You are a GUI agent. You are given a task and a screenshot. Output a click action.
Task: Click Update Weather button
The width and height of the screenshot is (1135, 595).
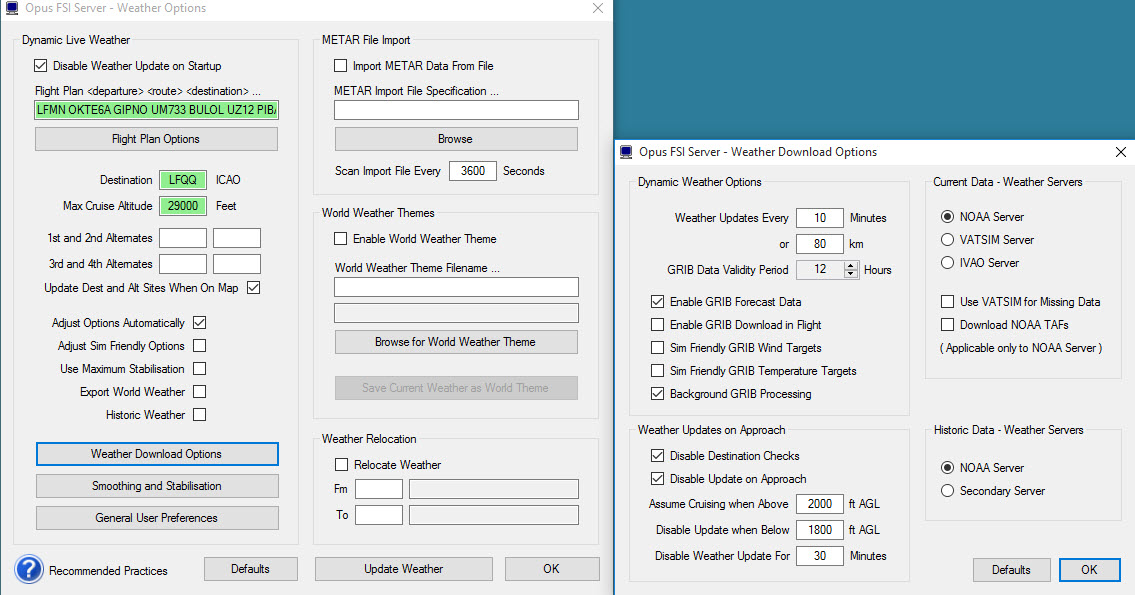click(404, 569)
